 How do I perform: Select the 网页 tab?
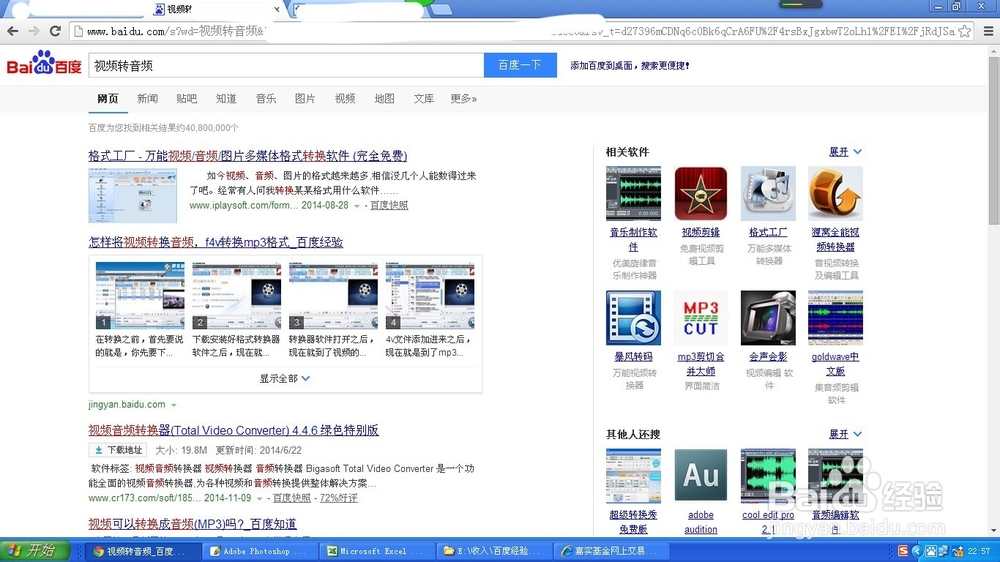108,99
